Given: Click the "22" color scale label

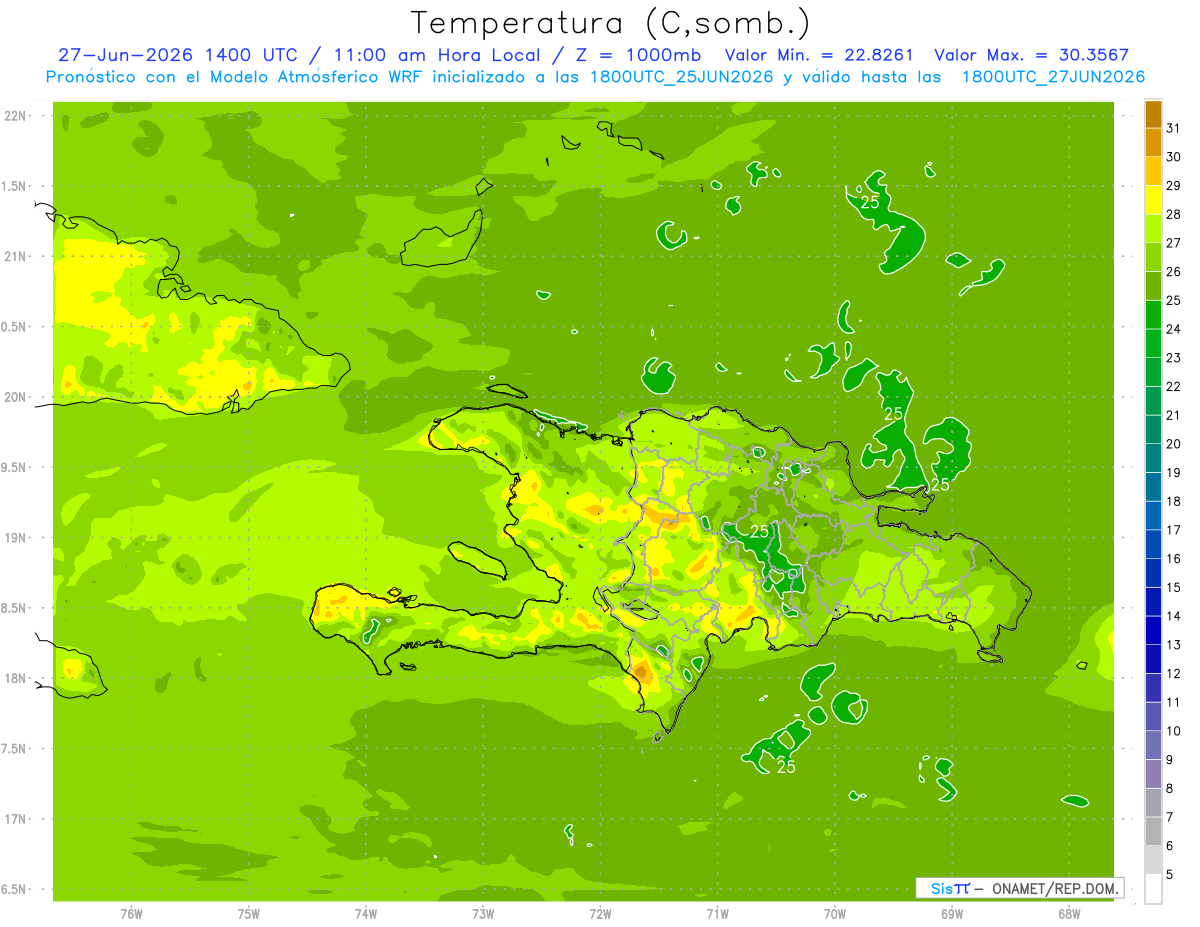Looking at the screenshot, I should (1174, 386).
